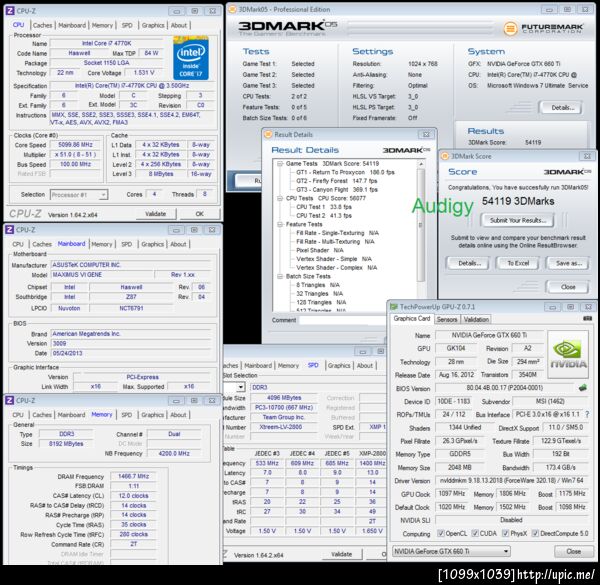Click the DRAM Frequency value 1466.7 MHz
Viewport: 600px width, 585px height.
pos(134,476)
